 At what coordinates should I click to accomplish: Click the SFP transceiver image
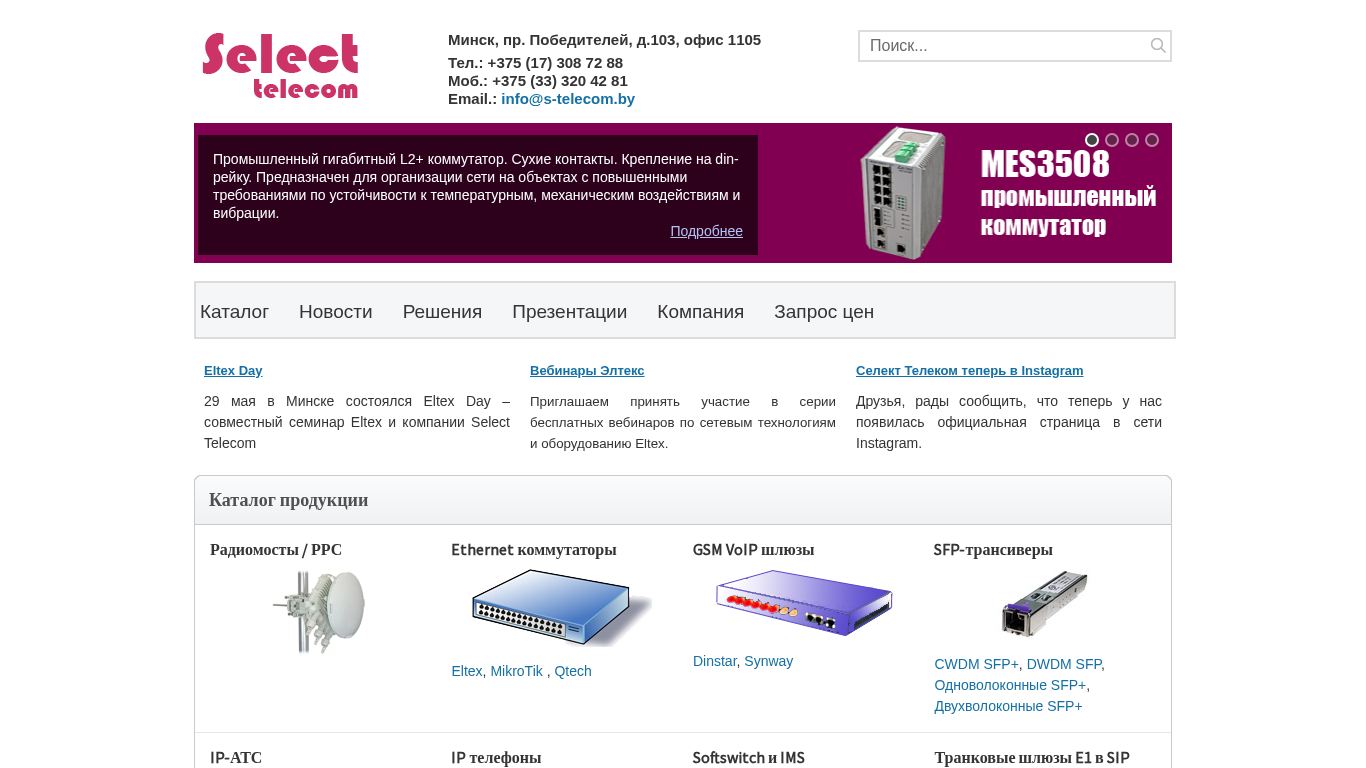pyautogui.click(x=1045, y=603)
